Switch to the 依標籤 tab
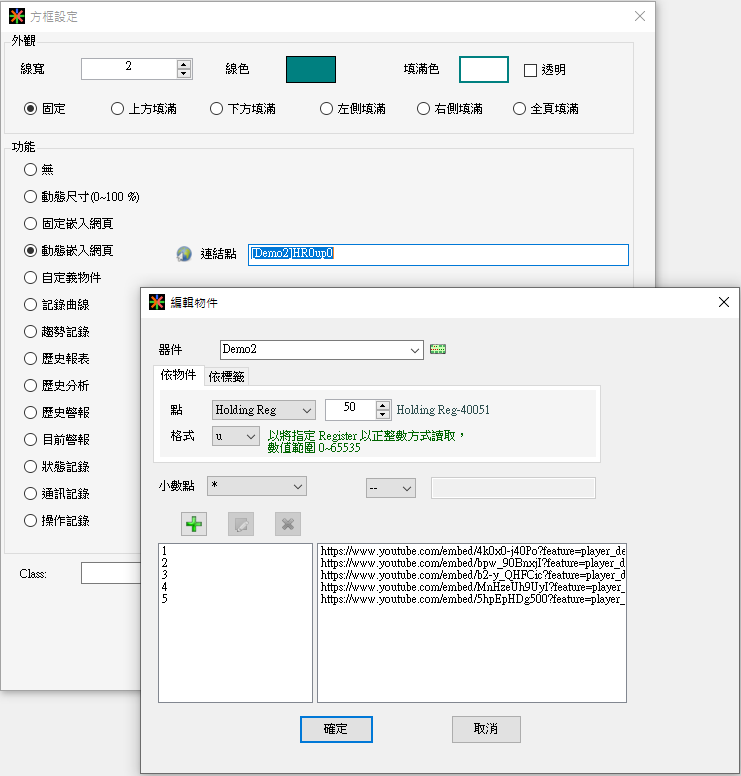This screenshot has height=776, width=741. pyautogui.click(x=226, y=376)
